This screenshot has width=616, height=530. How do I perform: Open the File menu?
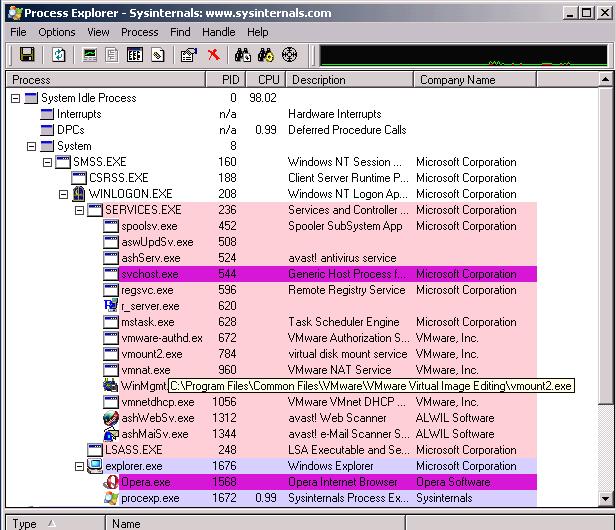coord(18,32)
